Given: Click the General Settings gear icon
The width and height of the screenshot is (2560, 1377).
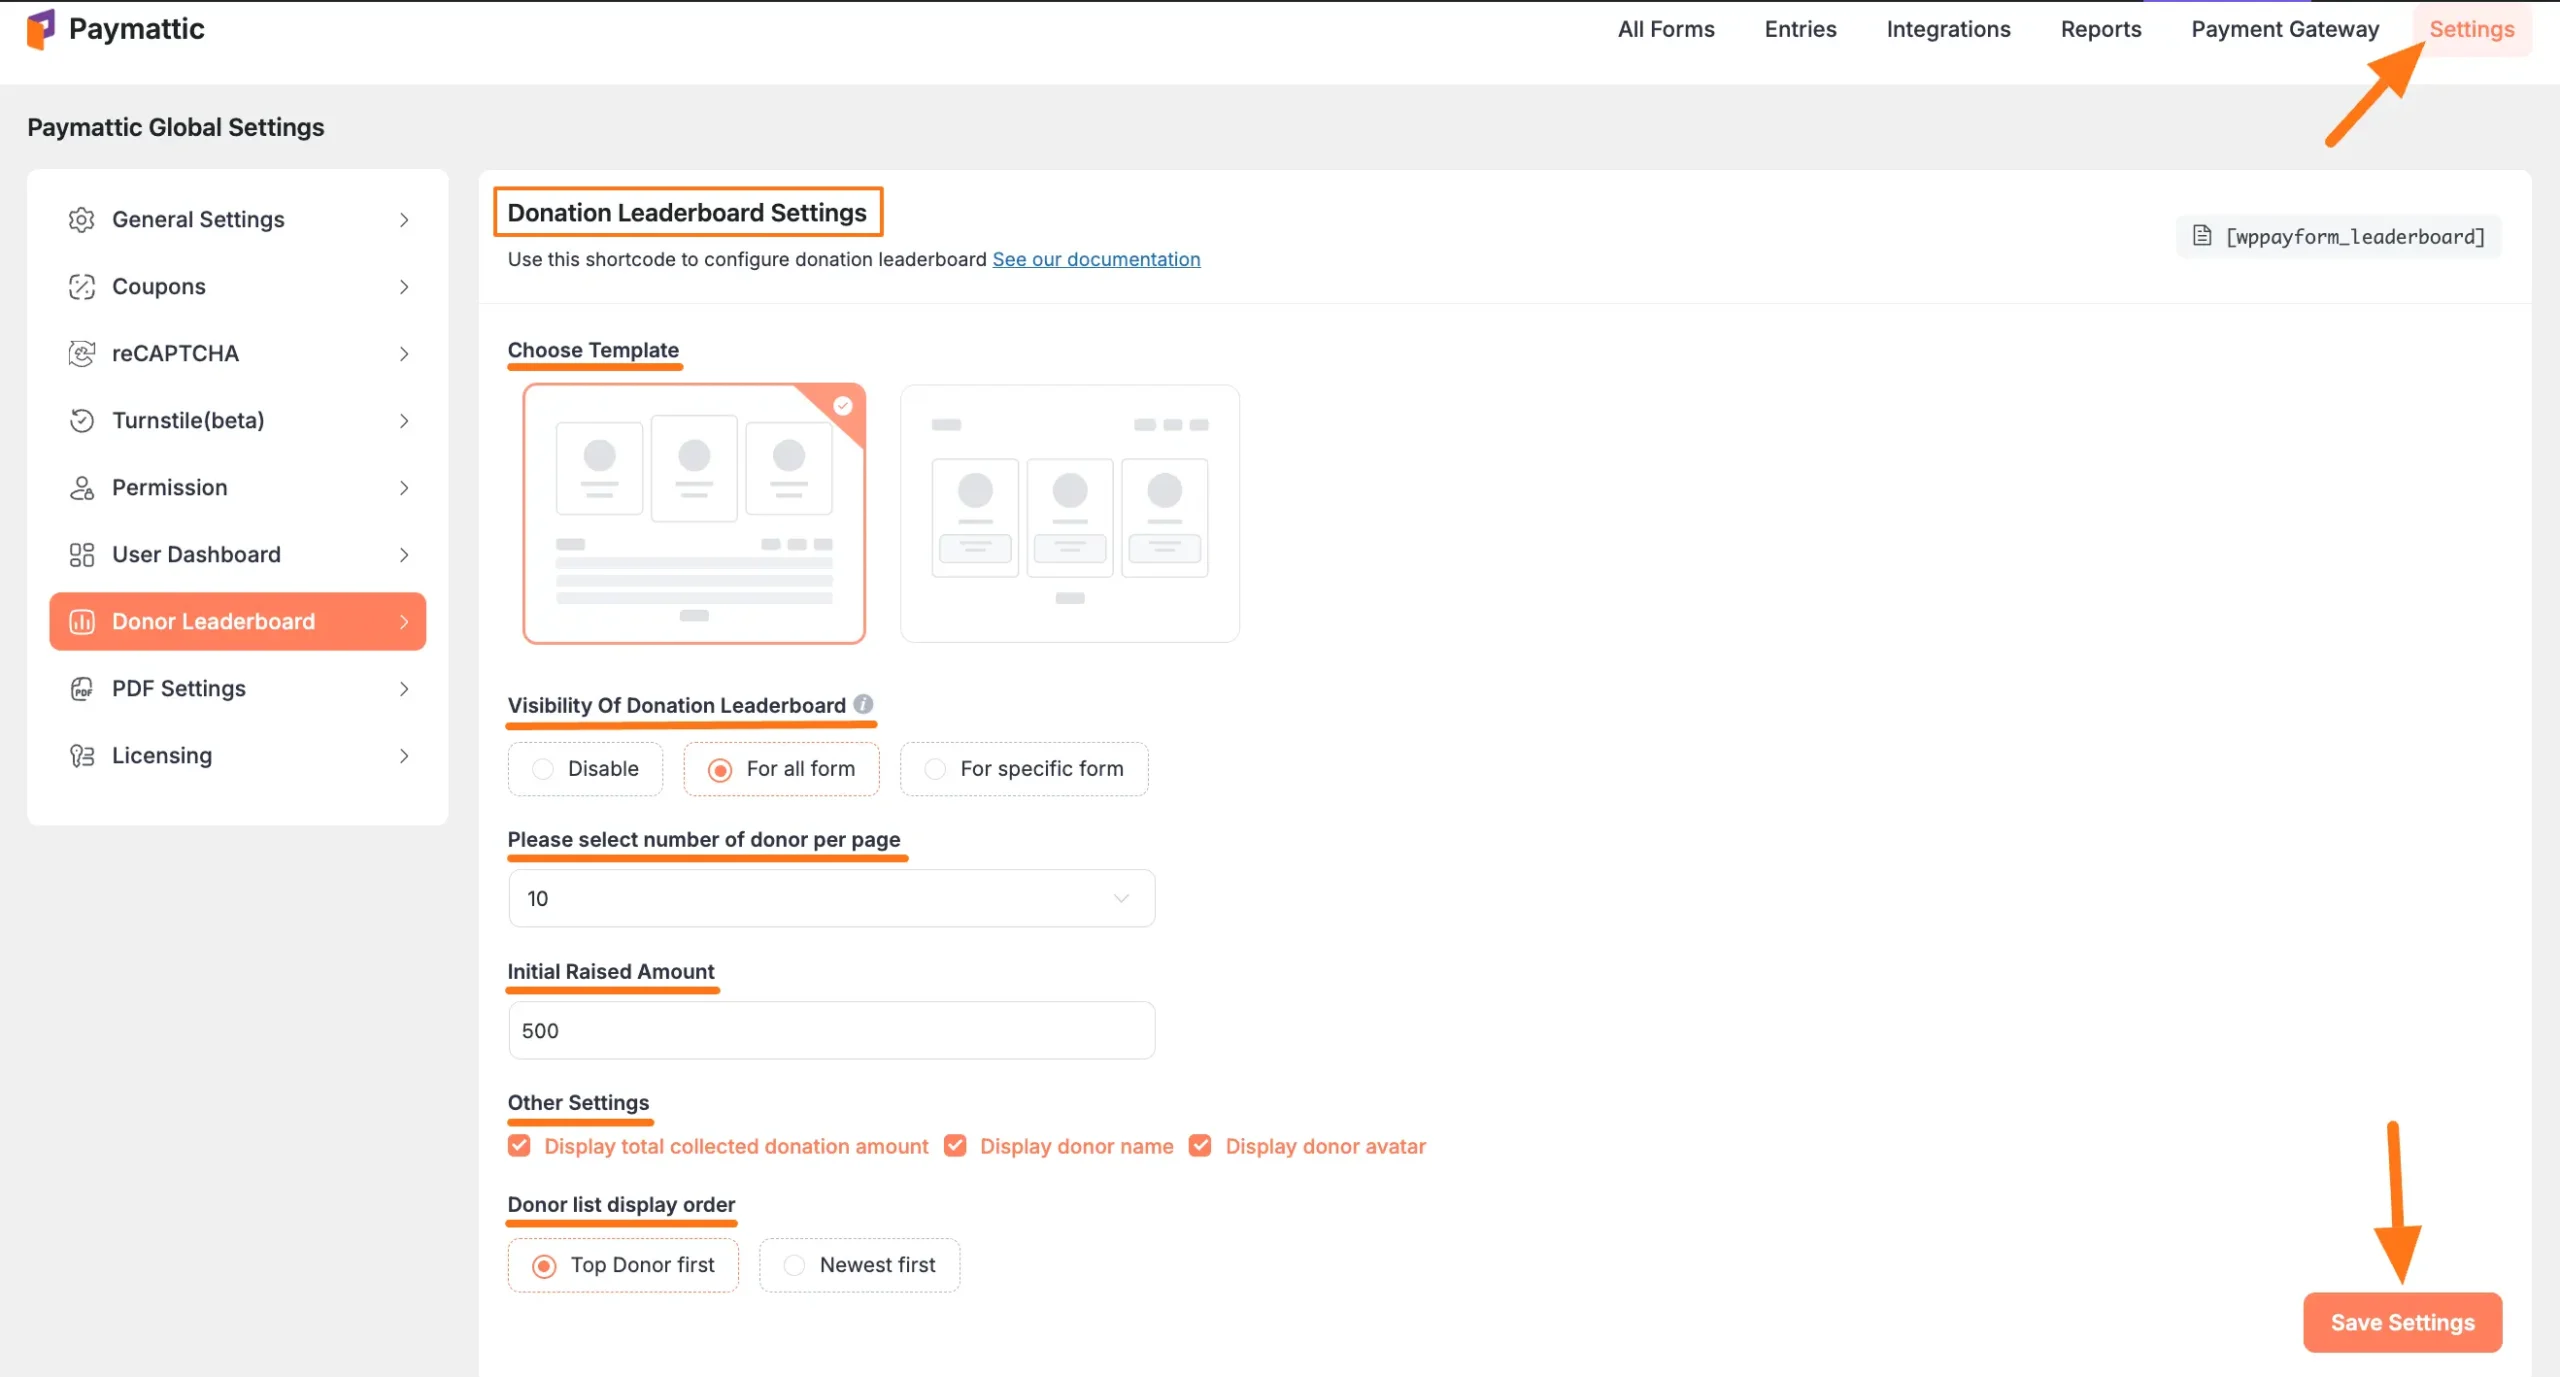Looking at the screenshot, I should 81,220.
